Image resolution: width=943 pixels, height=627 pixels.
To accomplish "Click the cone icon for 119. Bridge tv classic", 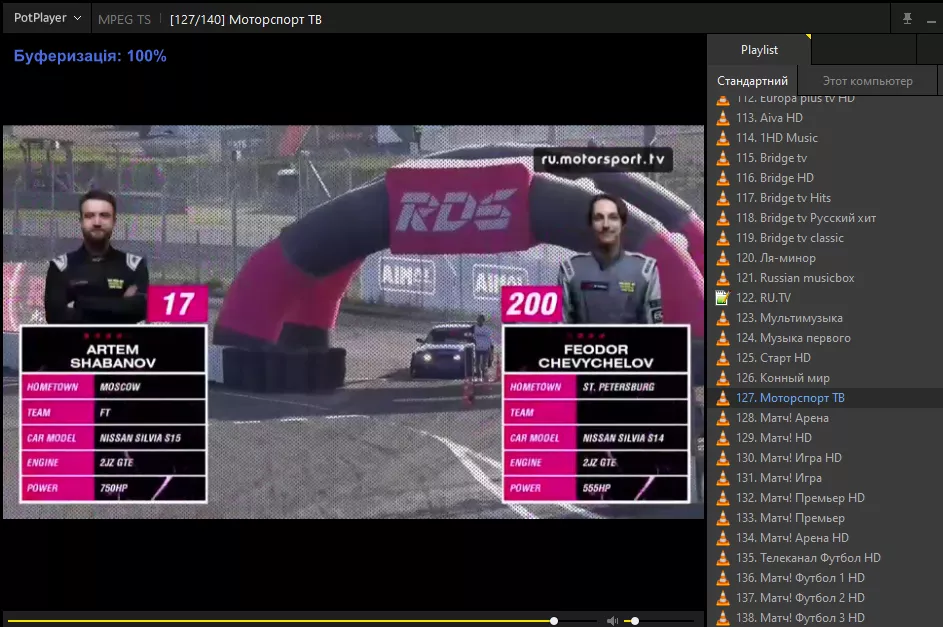I will (723, 238).
